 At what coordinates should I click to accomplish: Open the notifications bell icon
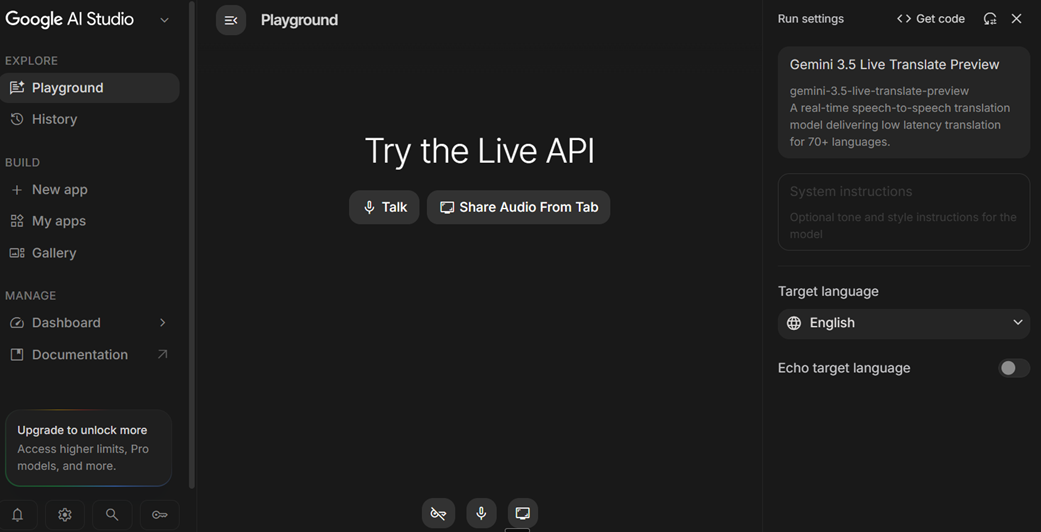18,515
